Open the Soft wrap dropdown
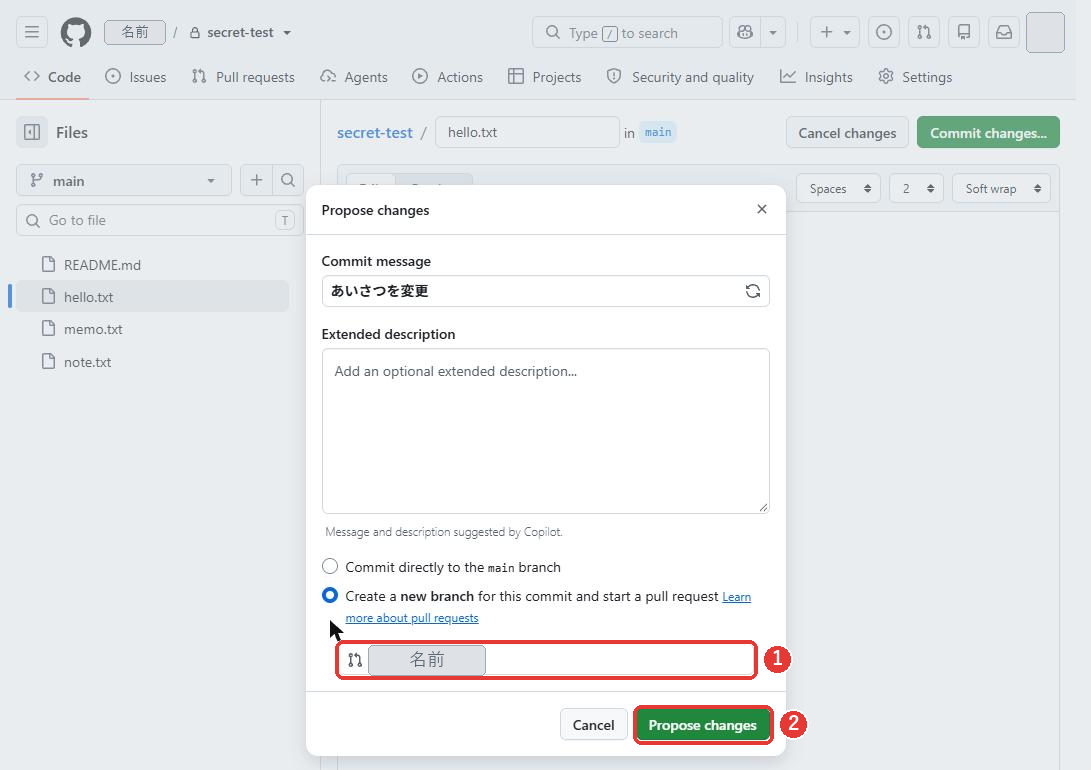This screenshot has height=770, width=1091. tap(1001, 189)
